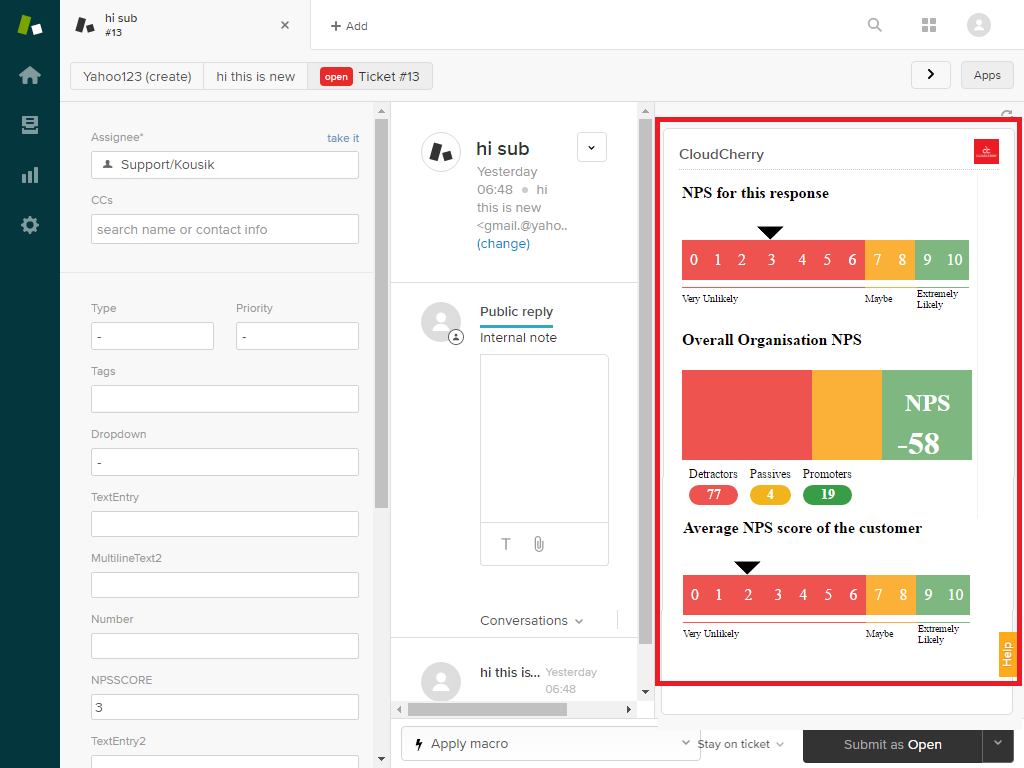Switch to the Internal note tab
Viewport: 1024px width, 768px height.
point(518,338)
